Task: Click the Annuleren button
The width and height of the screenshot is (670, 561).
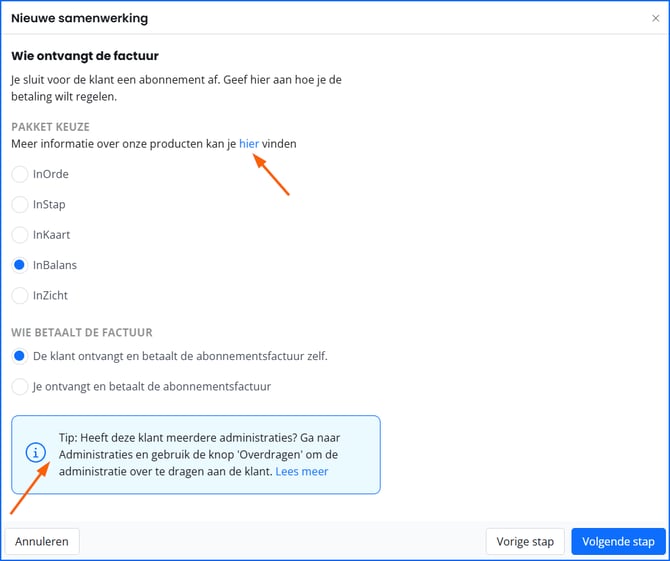Action: pyautogui.click(x=42, y=541)
